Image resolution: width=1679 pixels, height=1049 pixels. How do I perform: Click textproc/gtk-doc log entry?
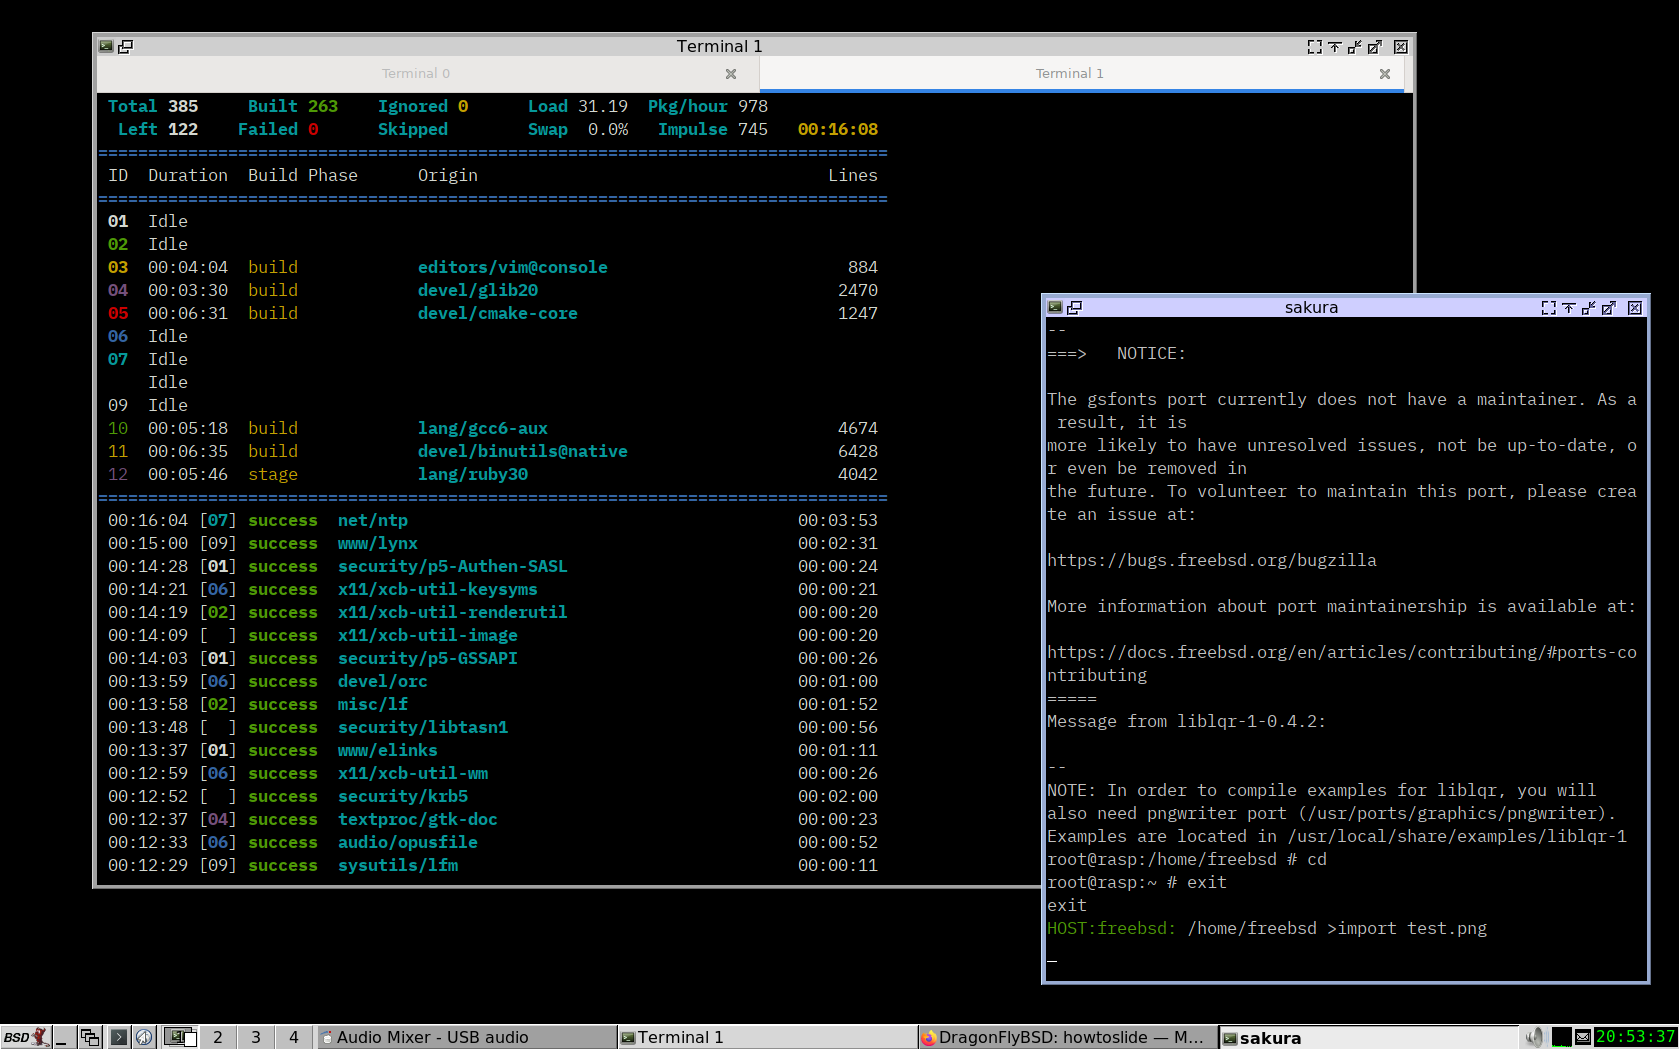click(x=418, y=819)
